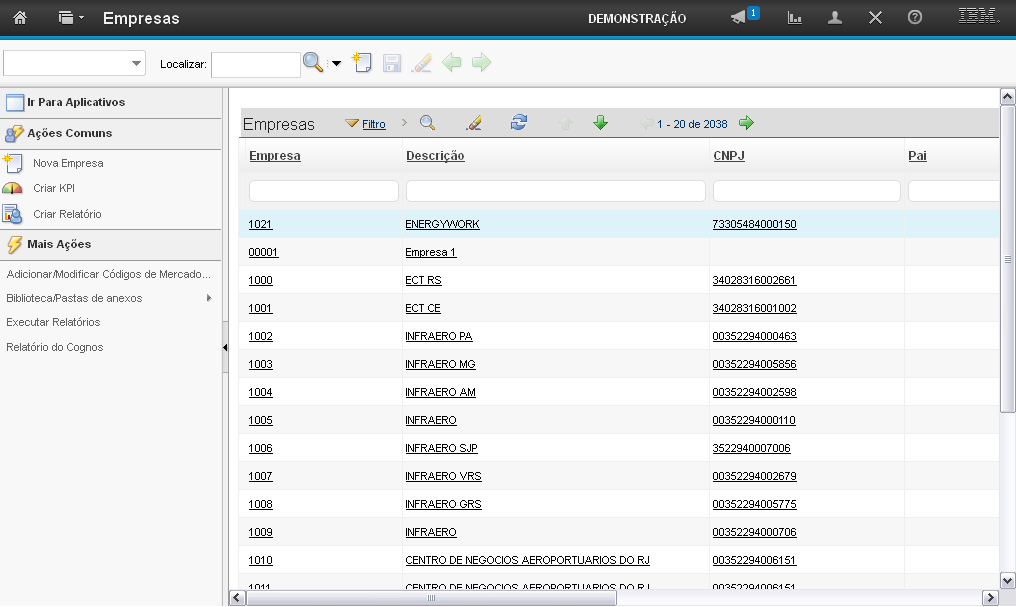Refresh the Empresas table
The width and height of the screenshot is (1016, 607).
pos(518,123)
